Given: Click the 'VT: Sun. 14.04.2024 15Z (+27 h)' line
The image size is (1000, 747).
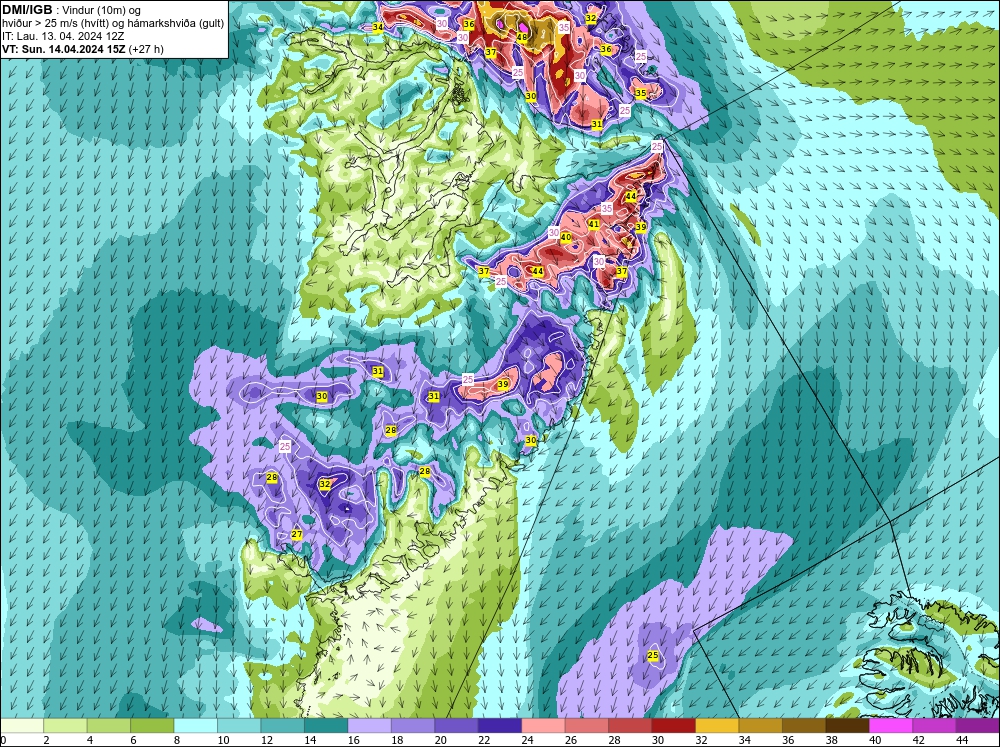Looking at the screenshot, I should coord(83,48).
